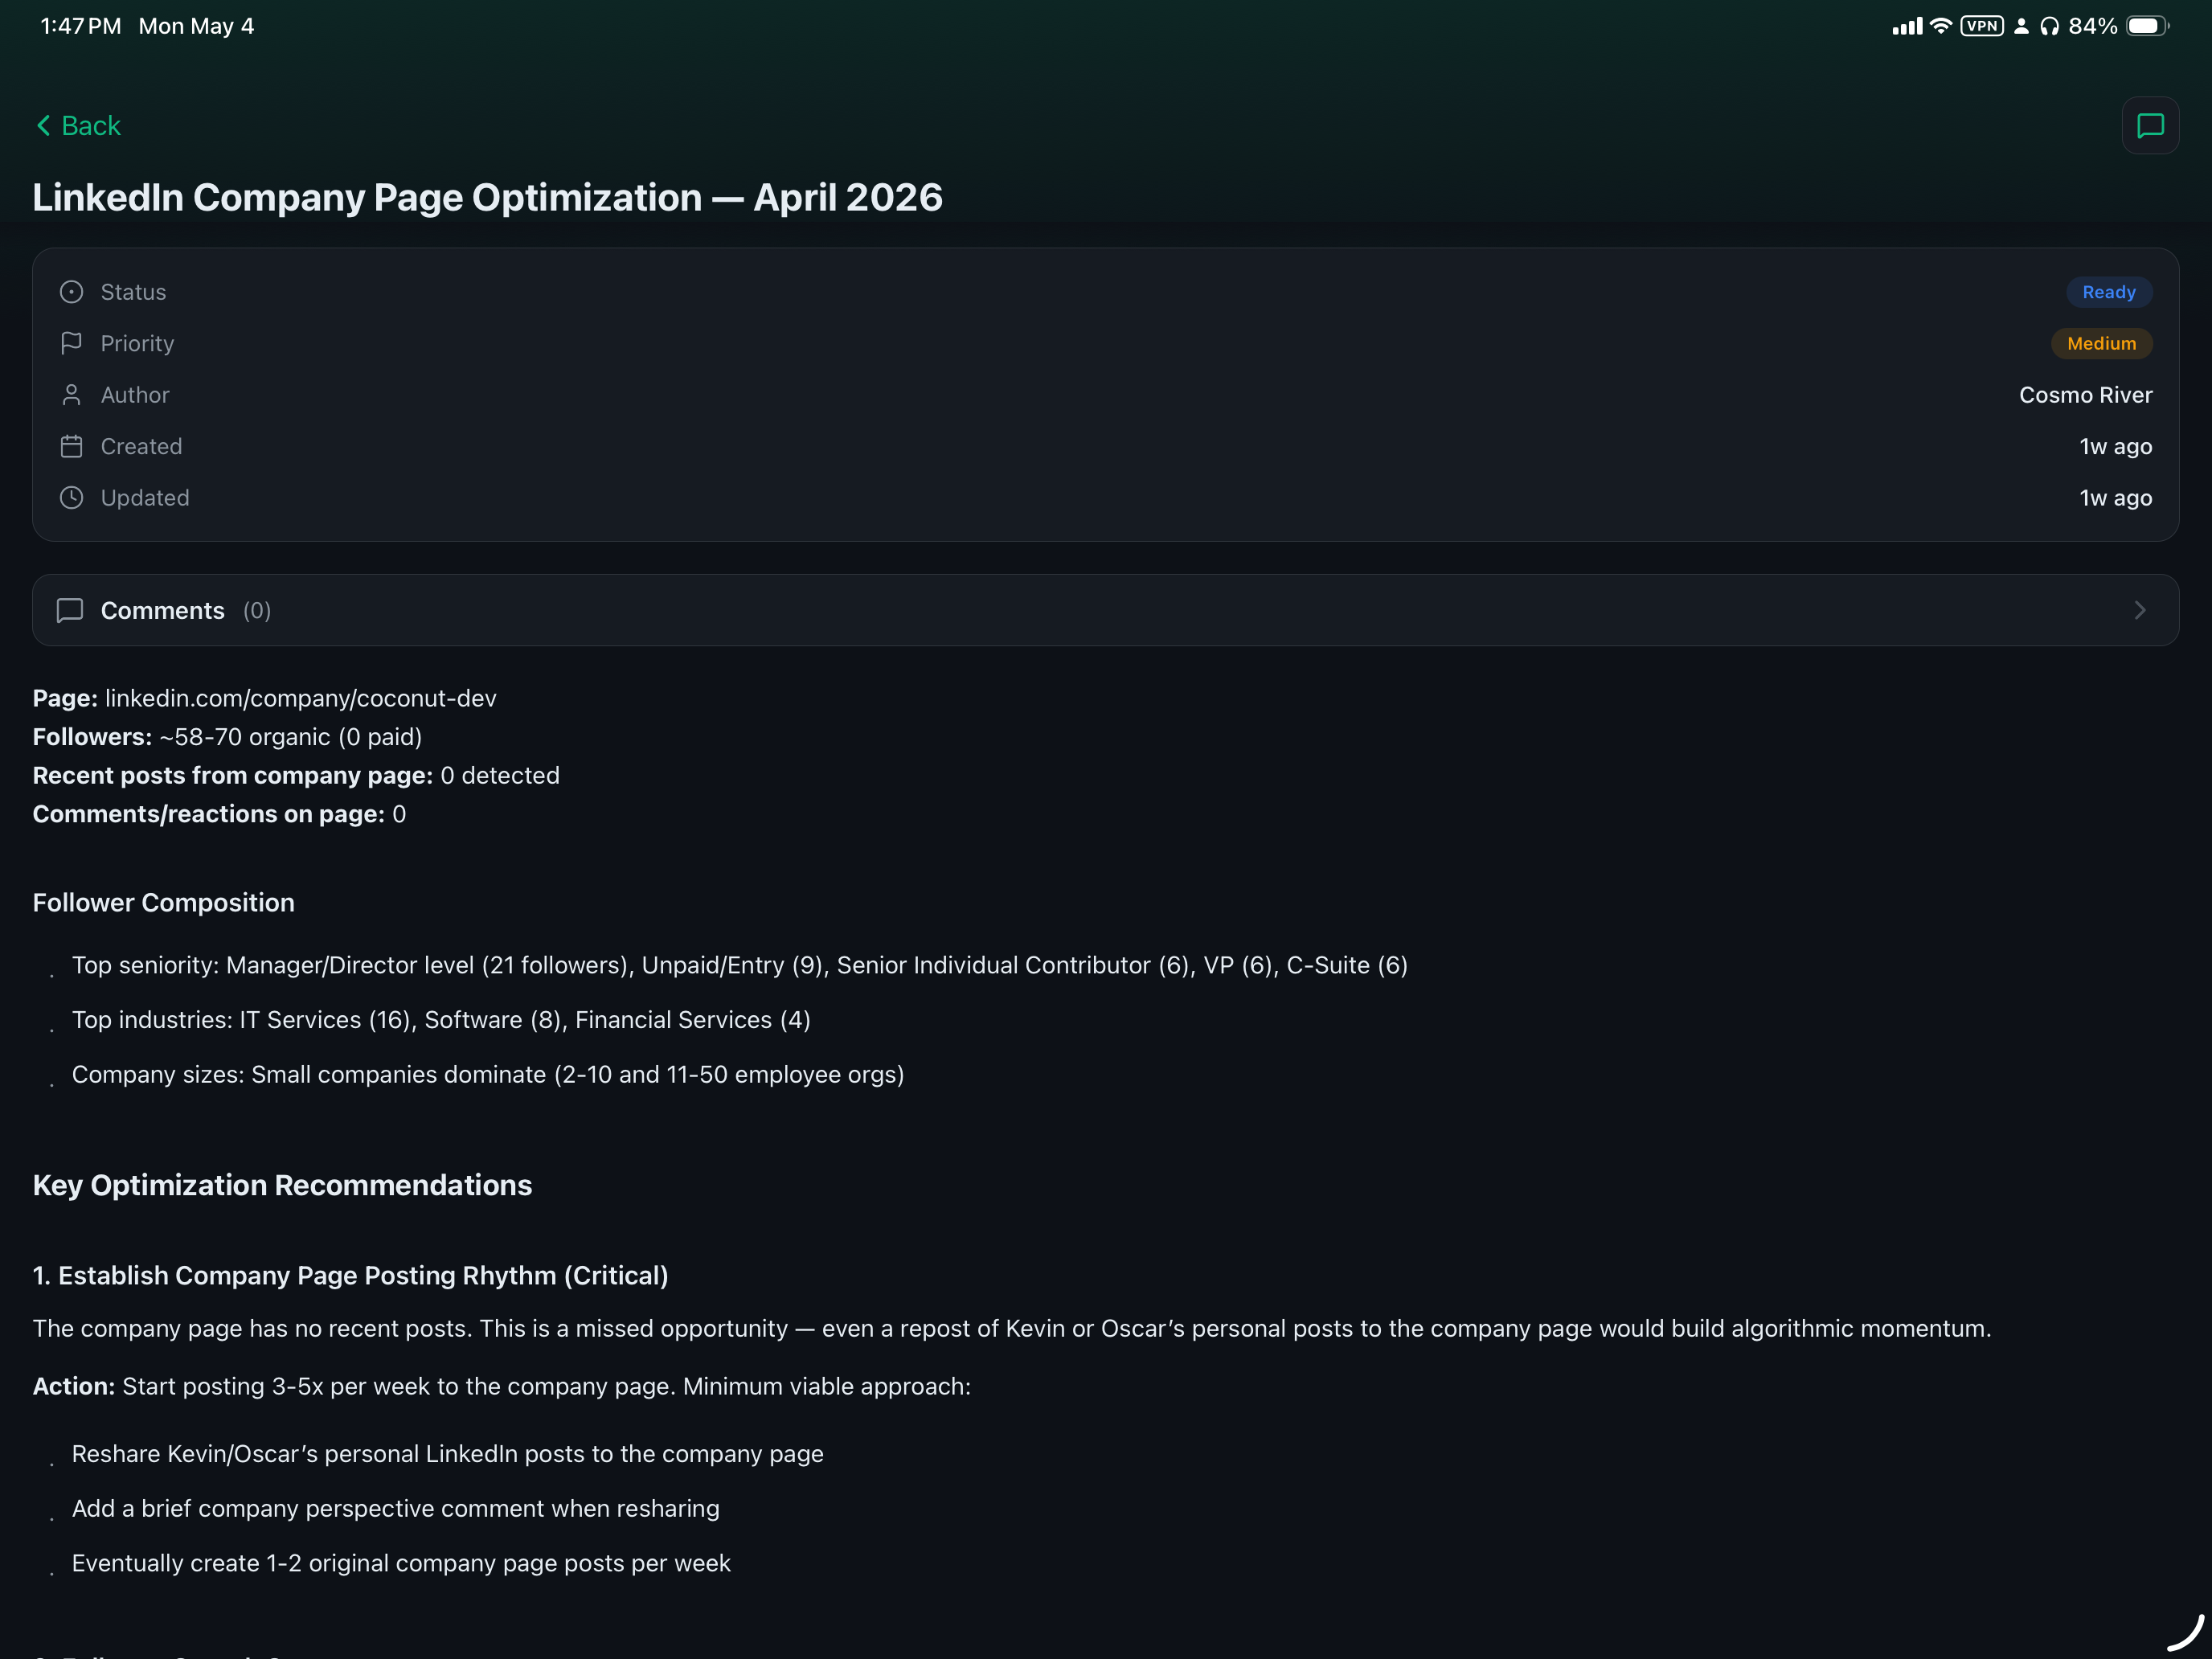The image size is (2212, 1659).
Task: Tap the date Mon May 4
Action: 196,26
